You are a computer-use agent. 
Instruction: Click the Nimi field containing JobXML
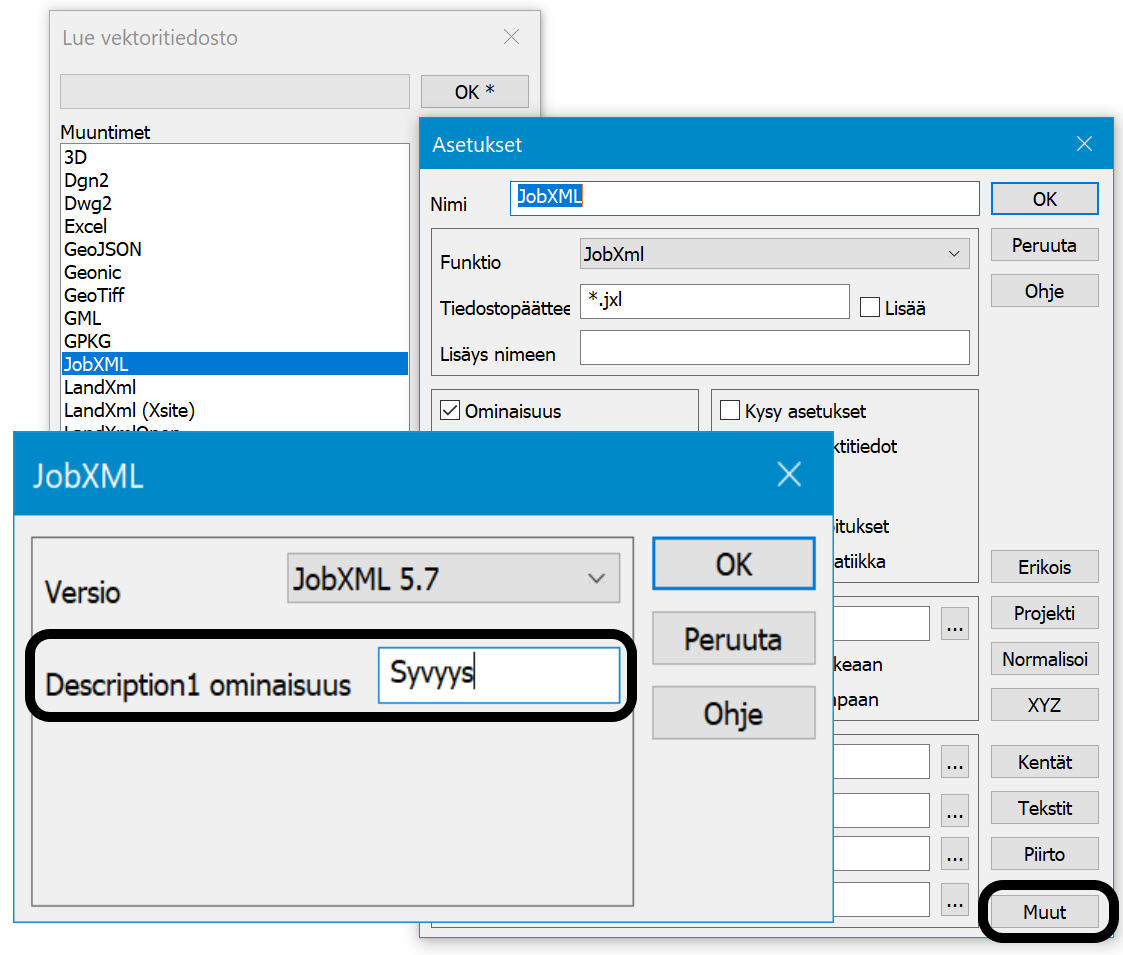[744, 198]
